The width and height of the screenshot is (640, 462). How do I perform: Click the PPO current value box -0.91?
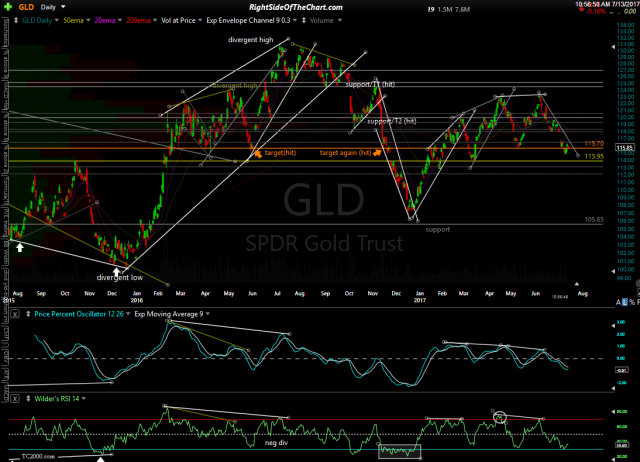(622, 370)
